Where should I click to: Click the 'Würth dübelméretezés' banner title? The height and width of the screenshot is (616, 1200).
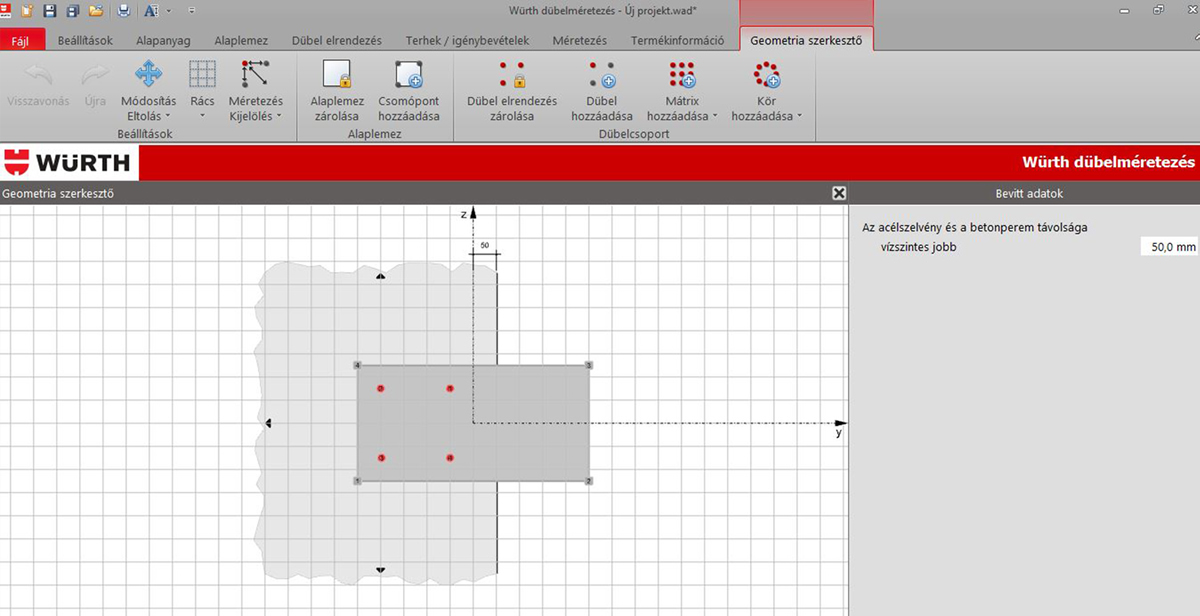pos(1109,162)
